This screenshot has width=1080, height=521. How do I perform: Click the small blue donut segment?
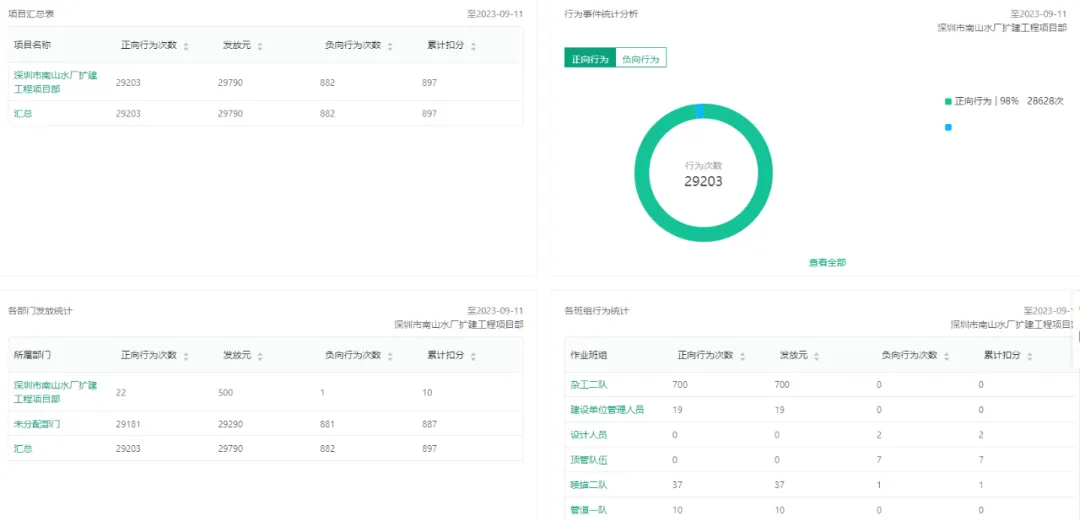click(x=700, y=111)
